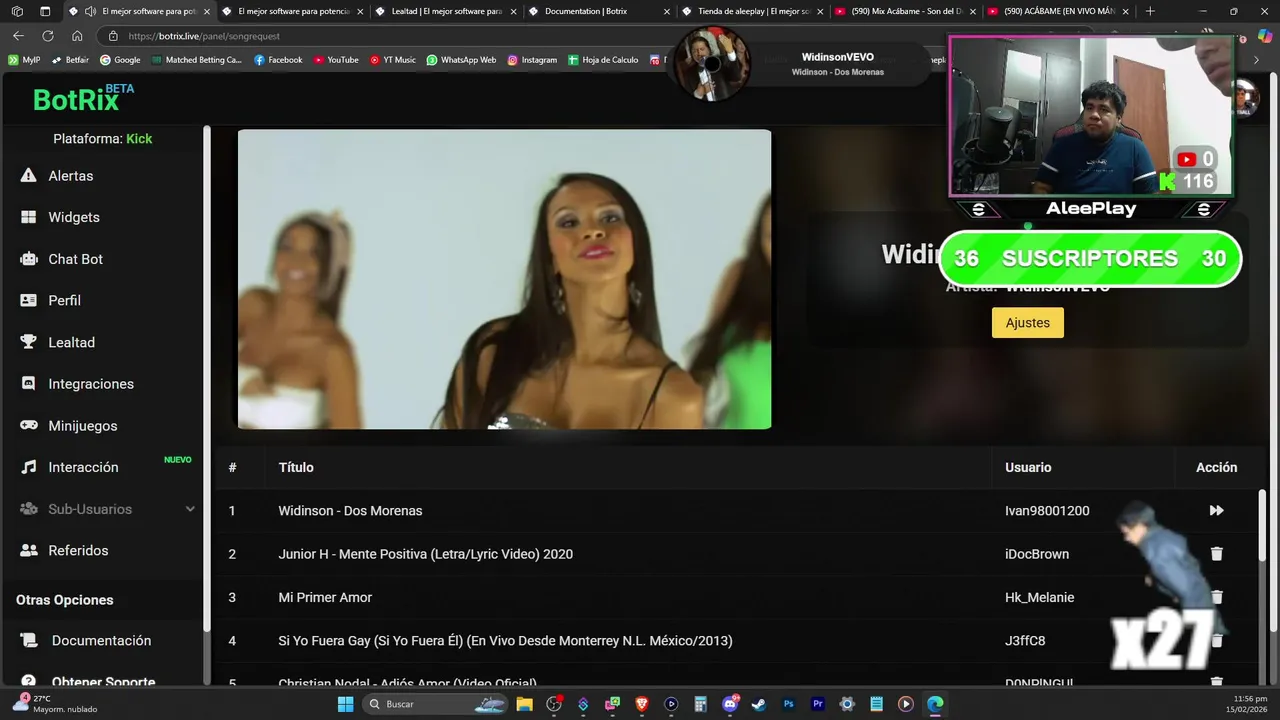
Task: Click the Usuario column header
Action: click(1028, 467)
